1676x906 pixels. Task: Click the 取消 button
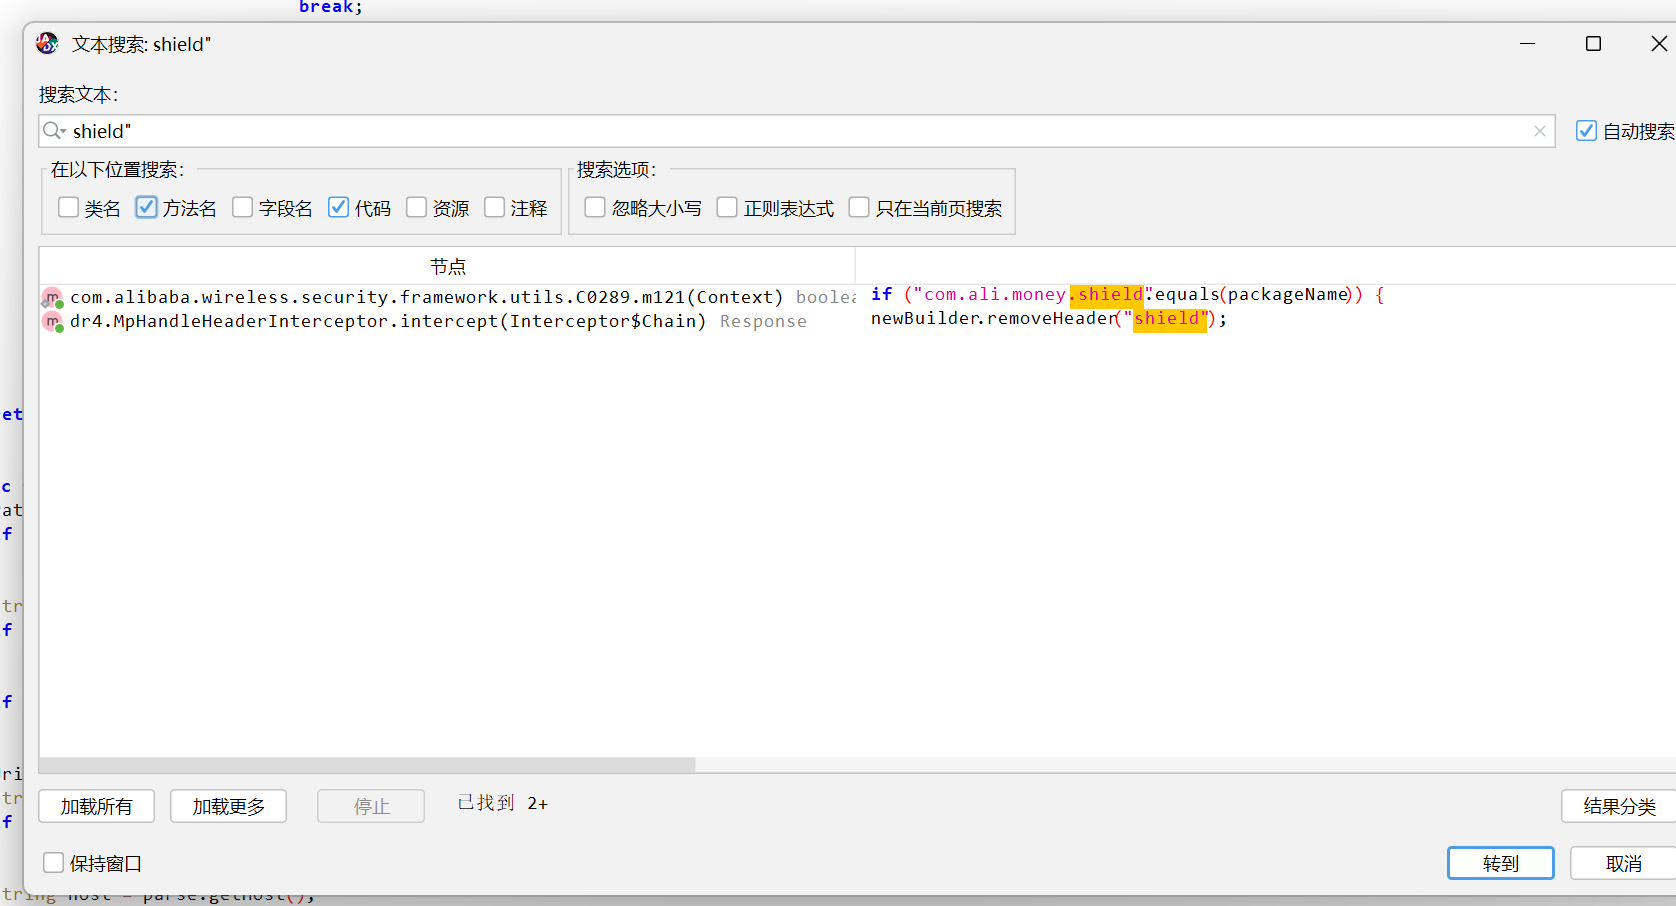[1624, 863]
